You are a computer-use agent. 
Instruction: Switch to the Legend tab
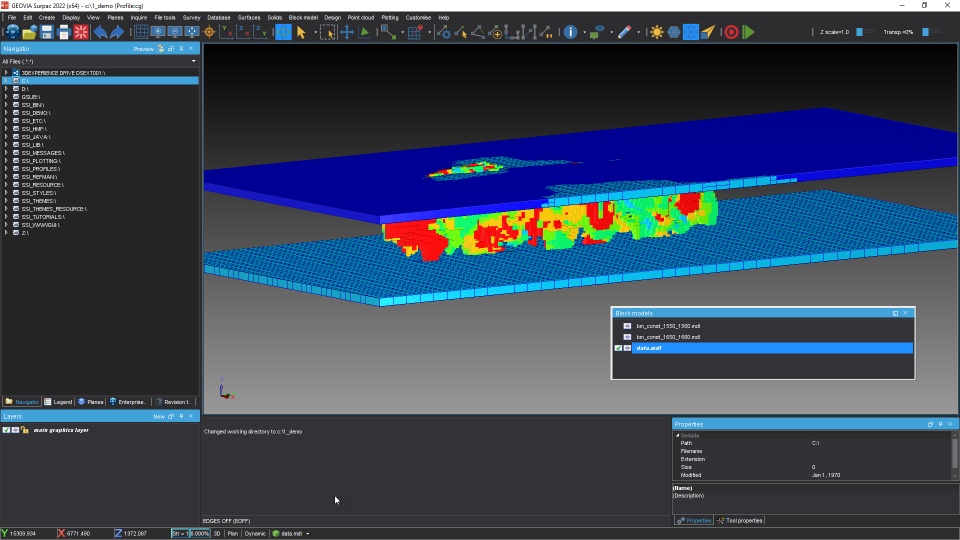(58, 402)
